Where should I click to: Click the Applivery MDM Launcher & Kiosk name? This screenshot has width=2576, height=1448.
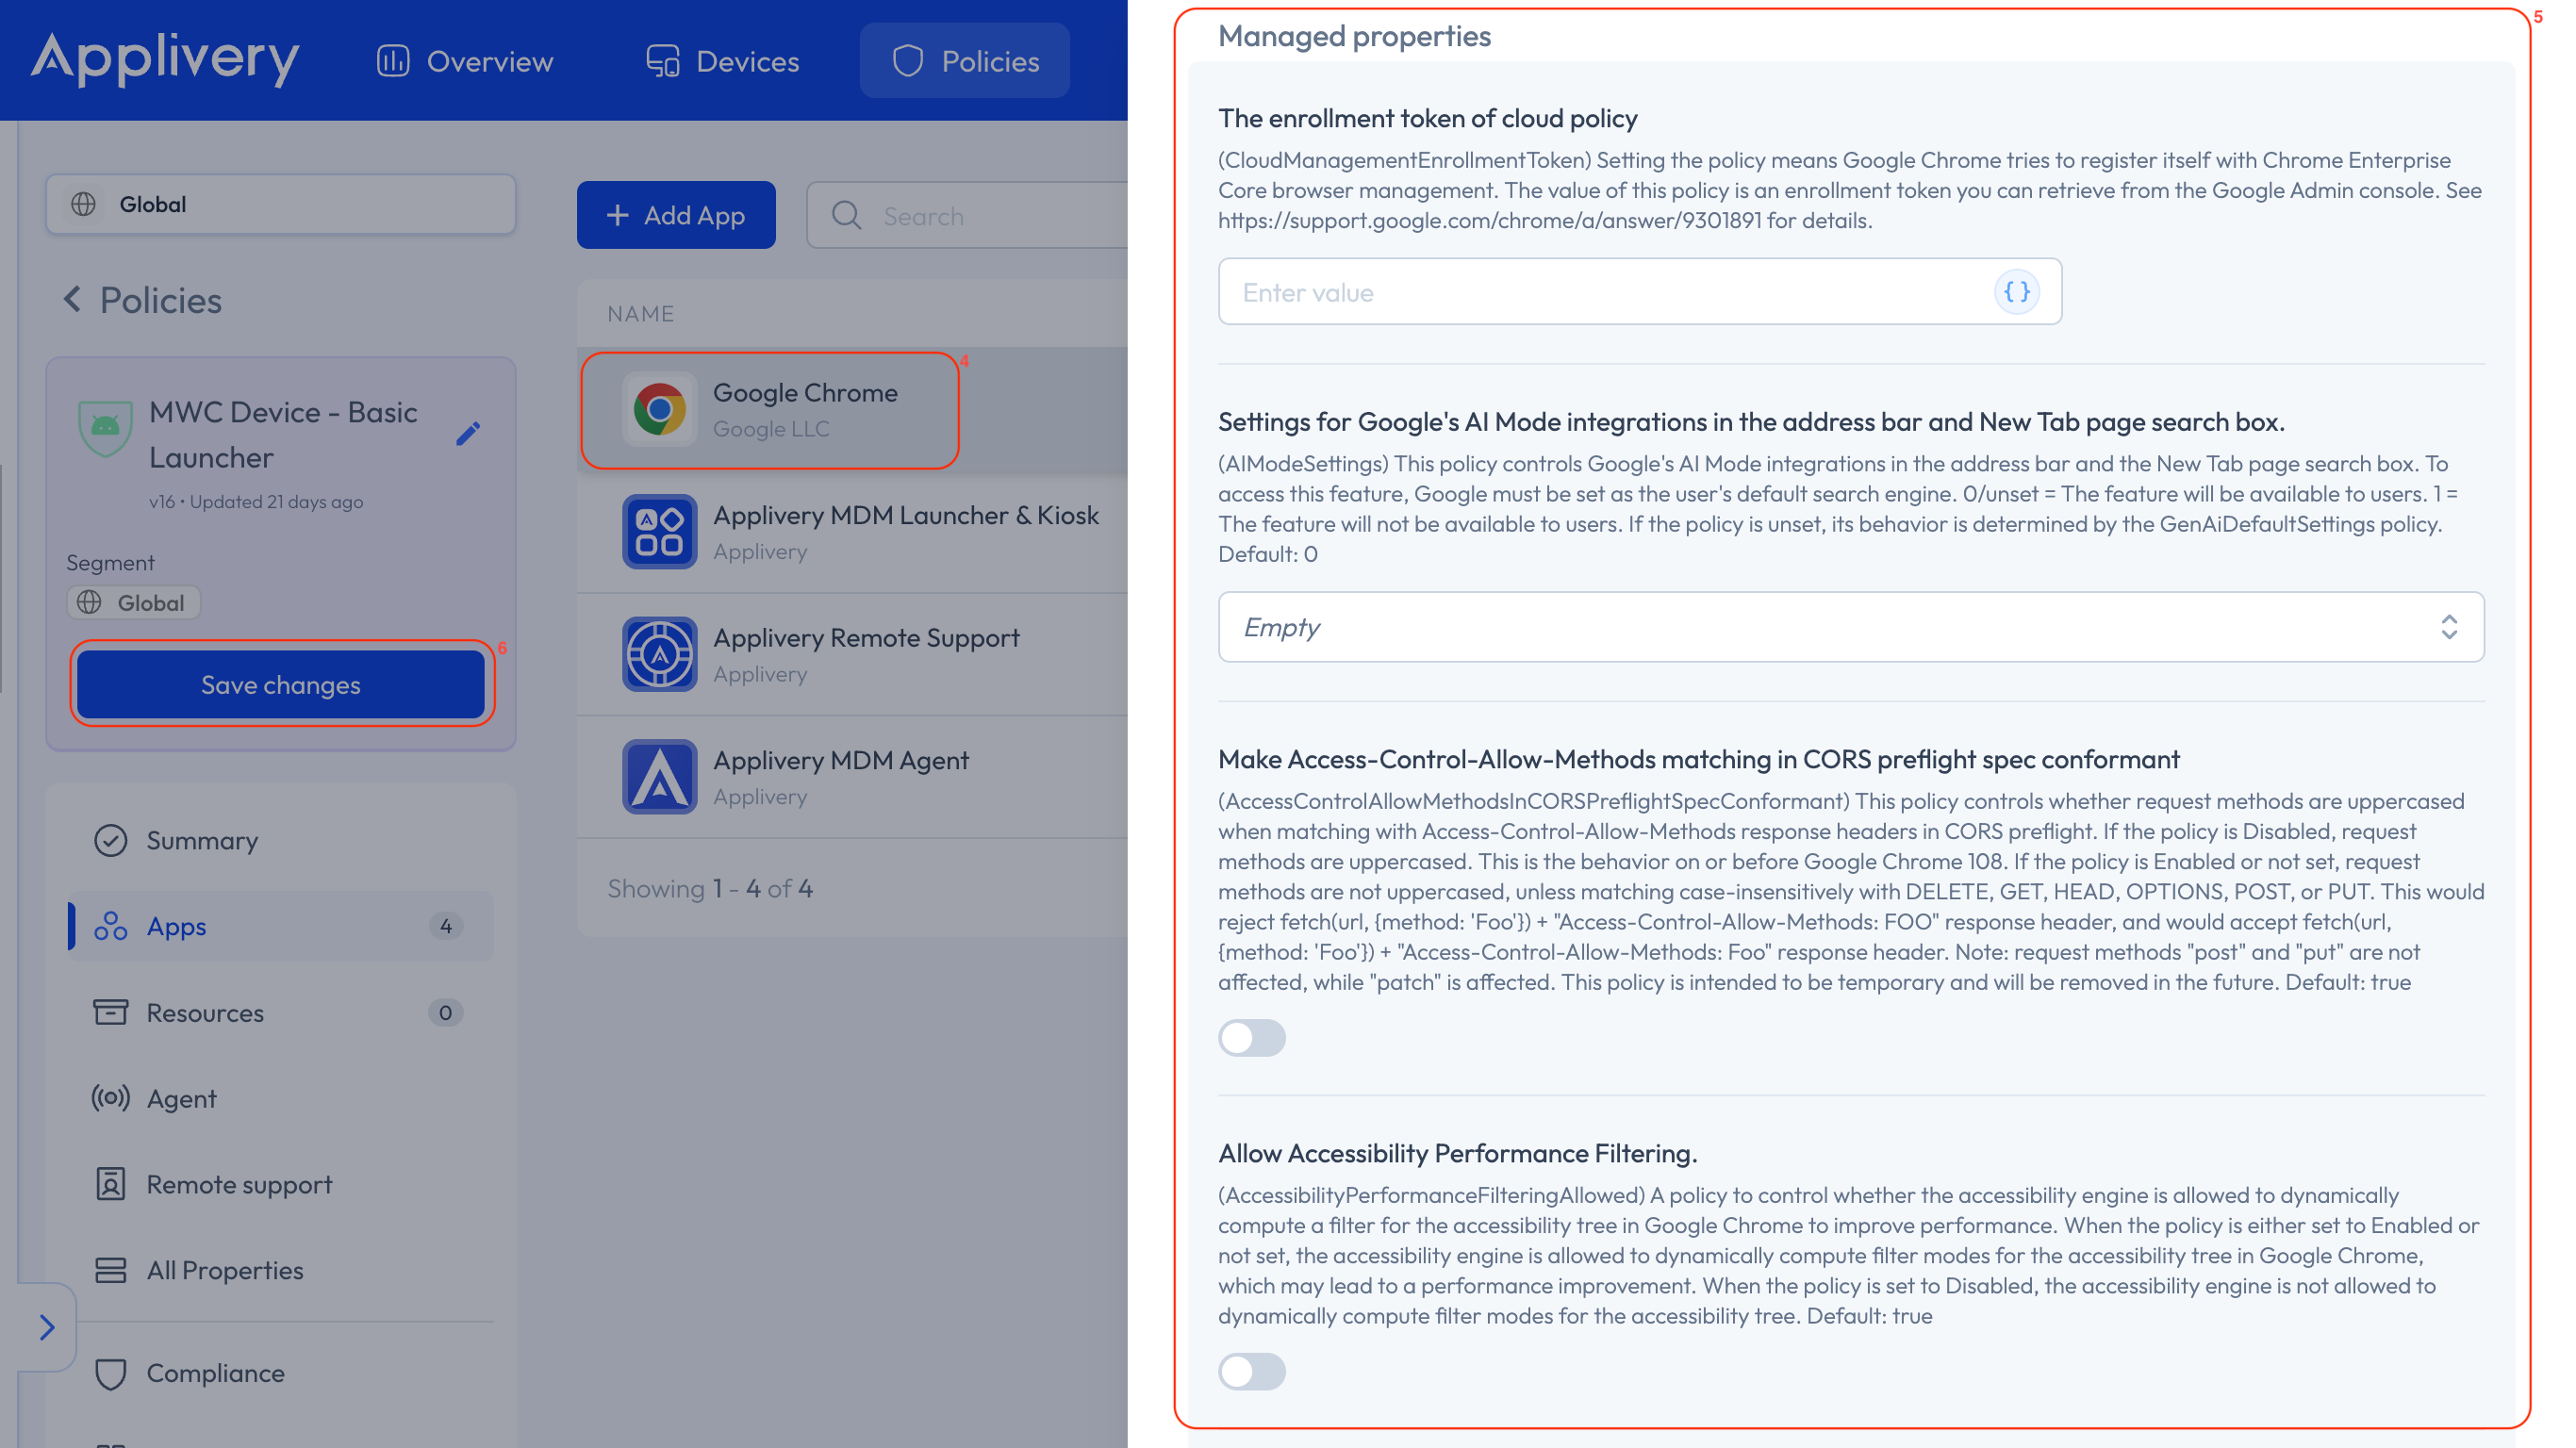[906, 515]
